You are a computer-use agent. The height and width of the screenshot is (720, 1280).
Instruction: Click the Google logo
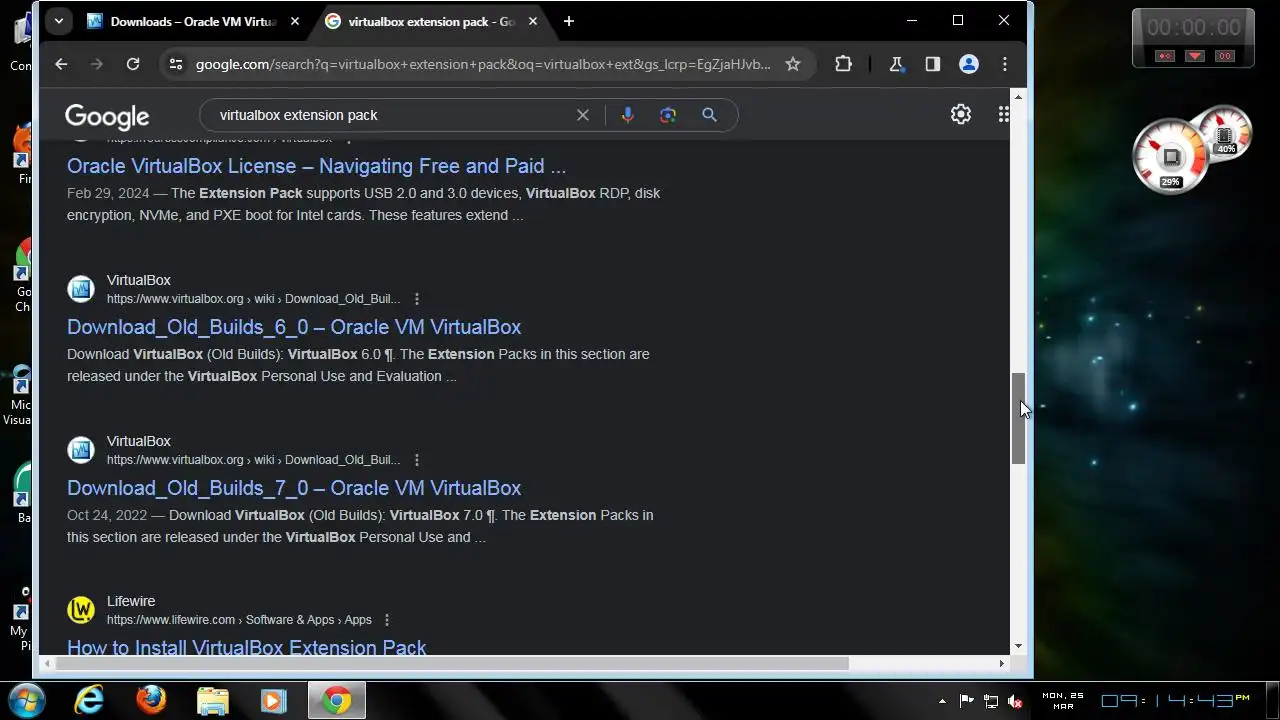coord(107,116)
